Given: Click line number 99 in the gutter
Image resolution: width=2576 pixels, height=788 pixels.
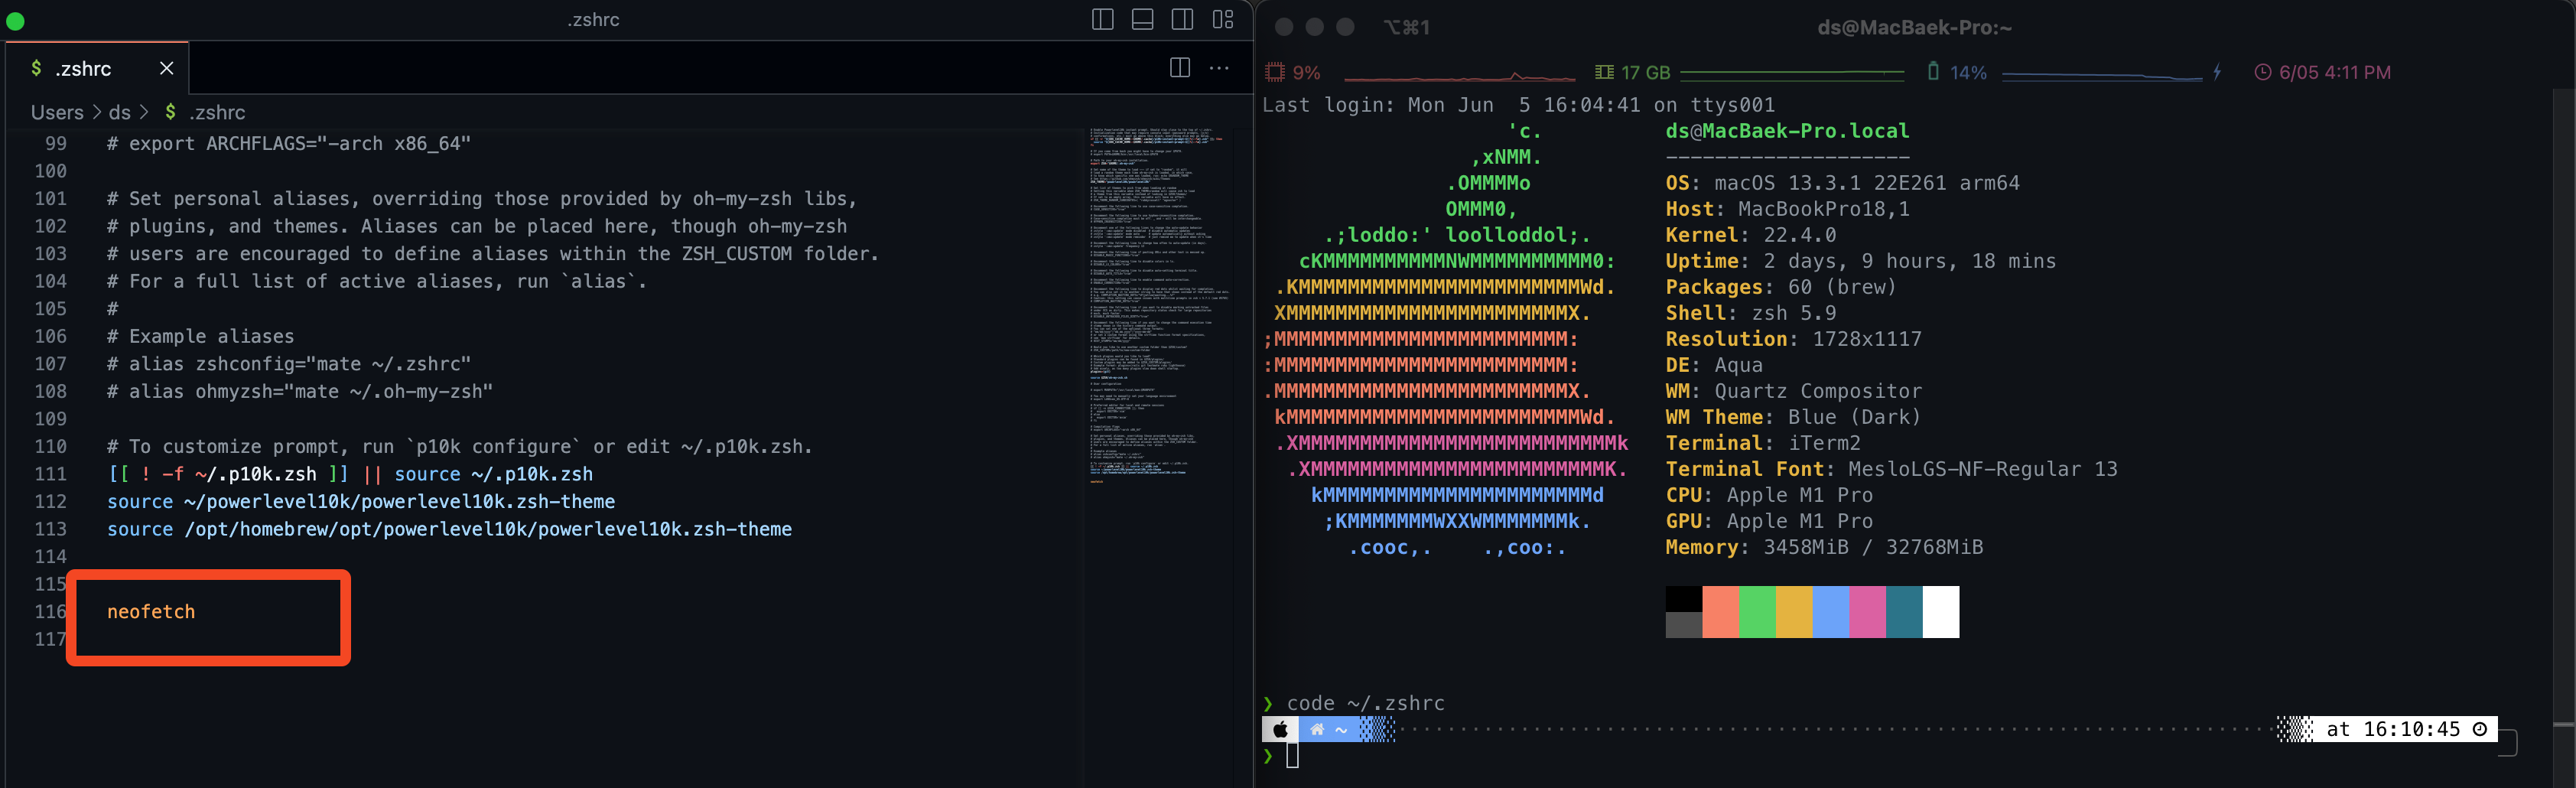Looking at the screenshot, I should coord(56,144).
